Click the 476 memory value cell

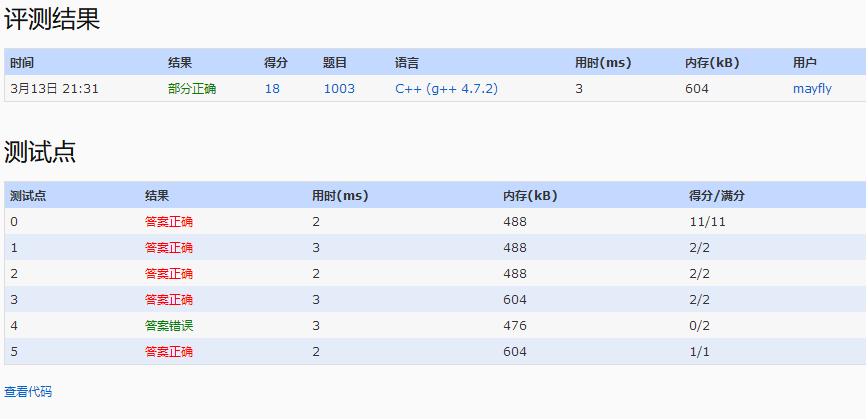[x=514, y=325]
